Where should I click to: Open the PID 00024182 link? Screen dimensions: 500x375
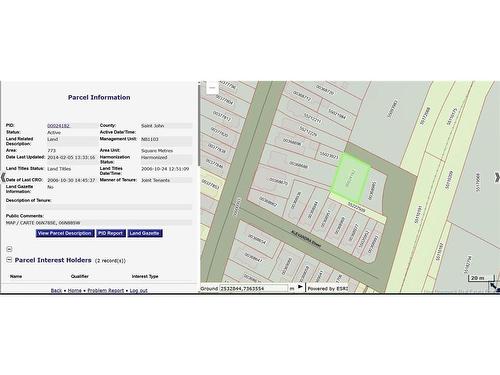coord(58,126)
